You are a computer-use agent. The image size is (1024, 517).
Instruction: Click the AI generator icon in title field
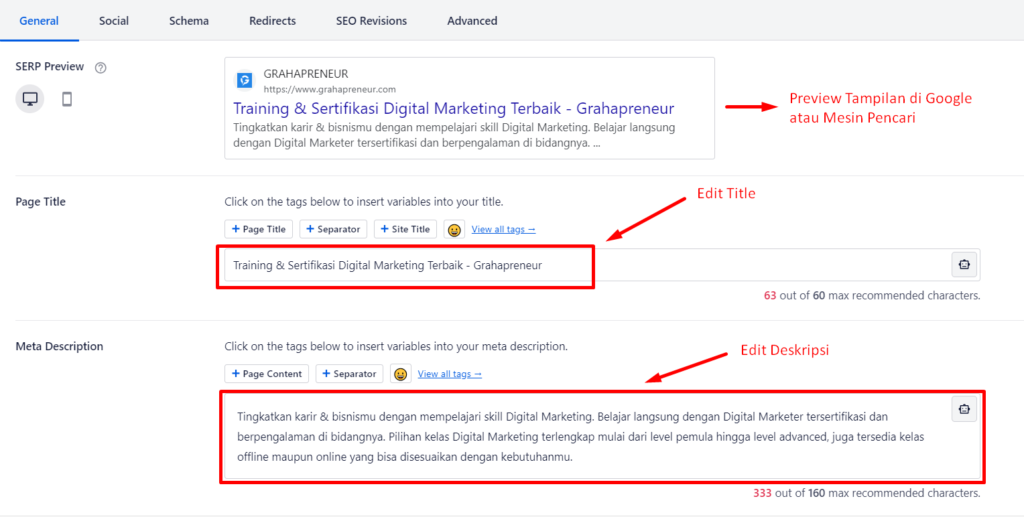coord(964,264)
